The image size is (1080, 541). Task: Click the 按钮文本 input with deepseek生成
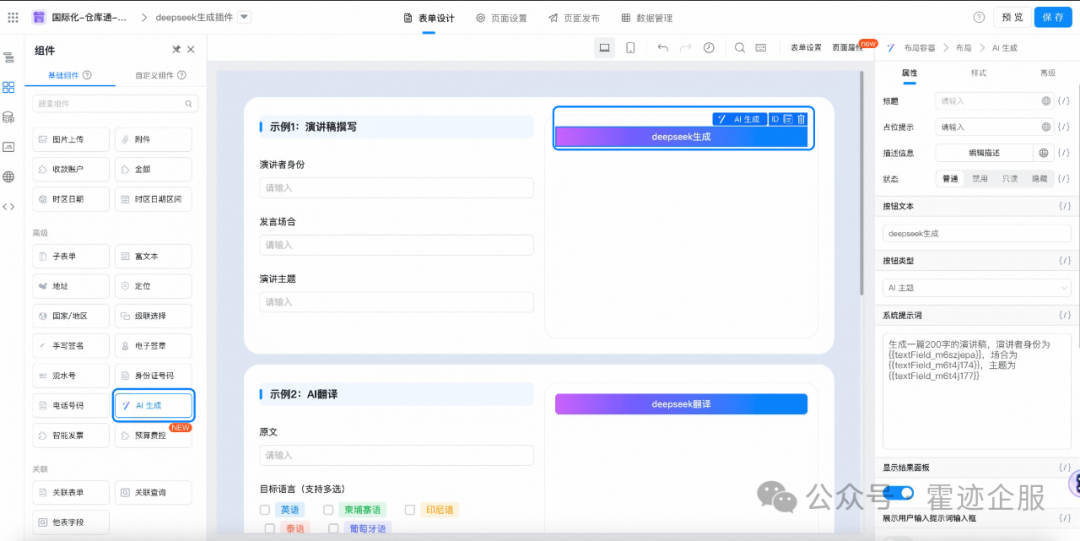coord(977,233)
